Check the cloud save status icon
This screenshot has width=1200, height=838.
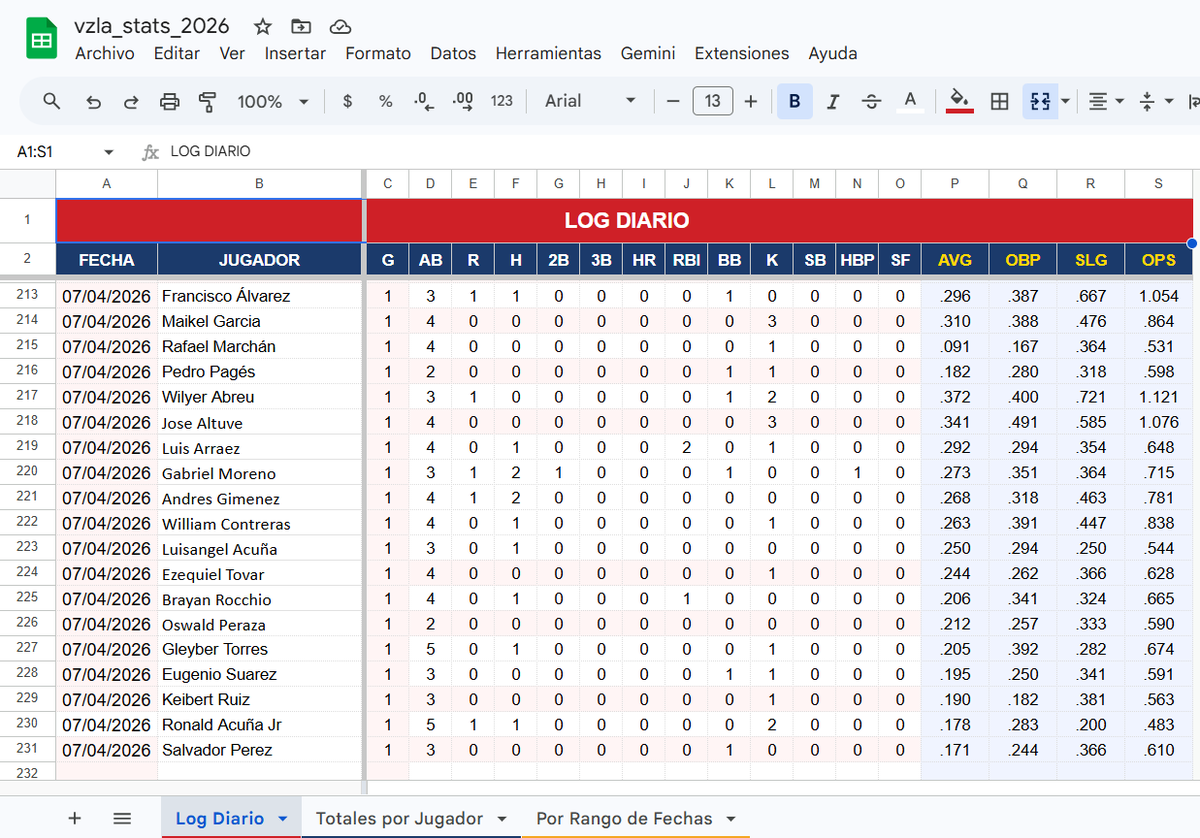click(340, 27)
